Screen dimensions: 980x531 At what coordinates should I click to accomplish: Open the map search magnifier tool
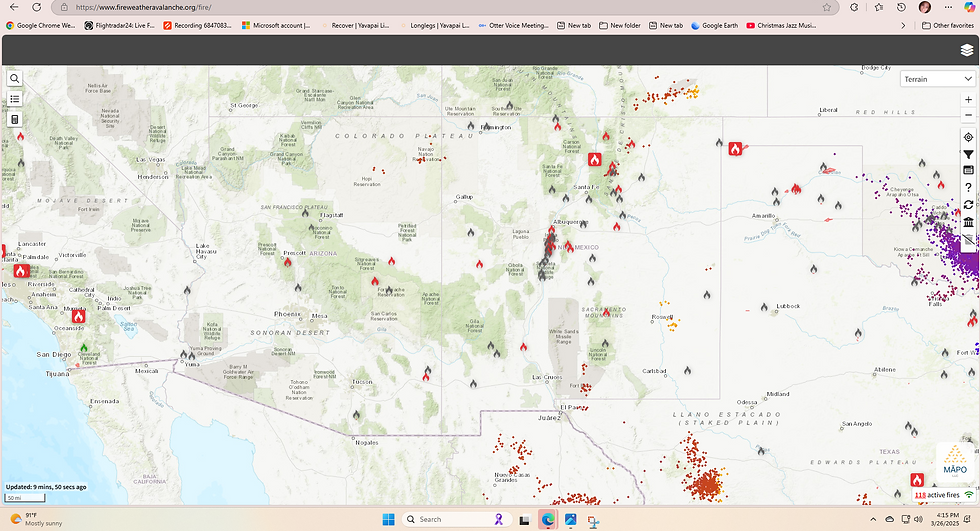click(14, 79)
